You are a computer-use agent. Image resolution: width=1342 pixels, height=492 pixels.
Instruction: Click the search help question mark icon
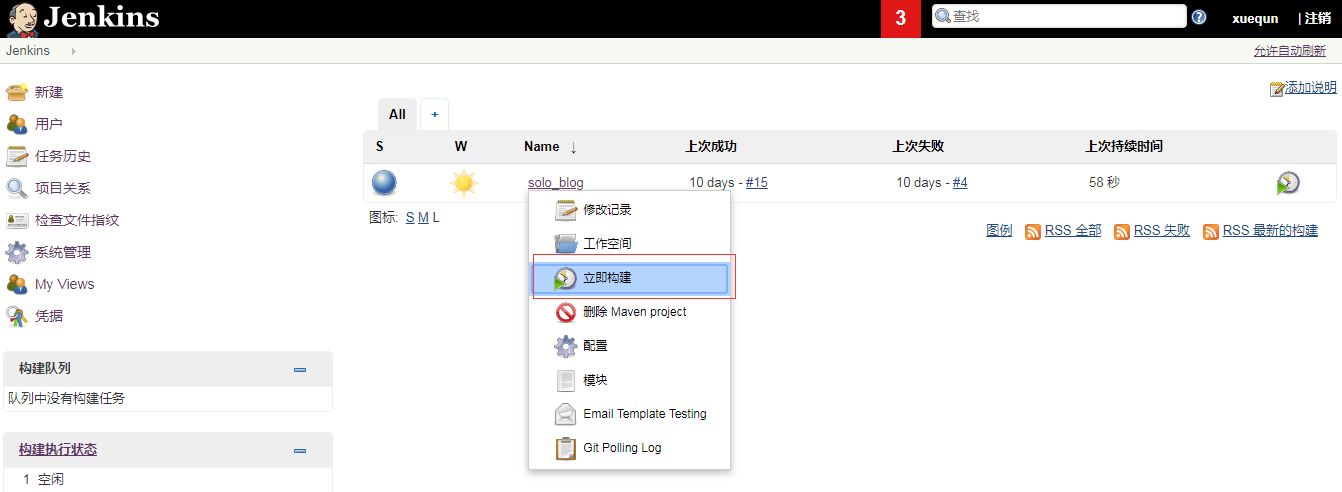1199,17
